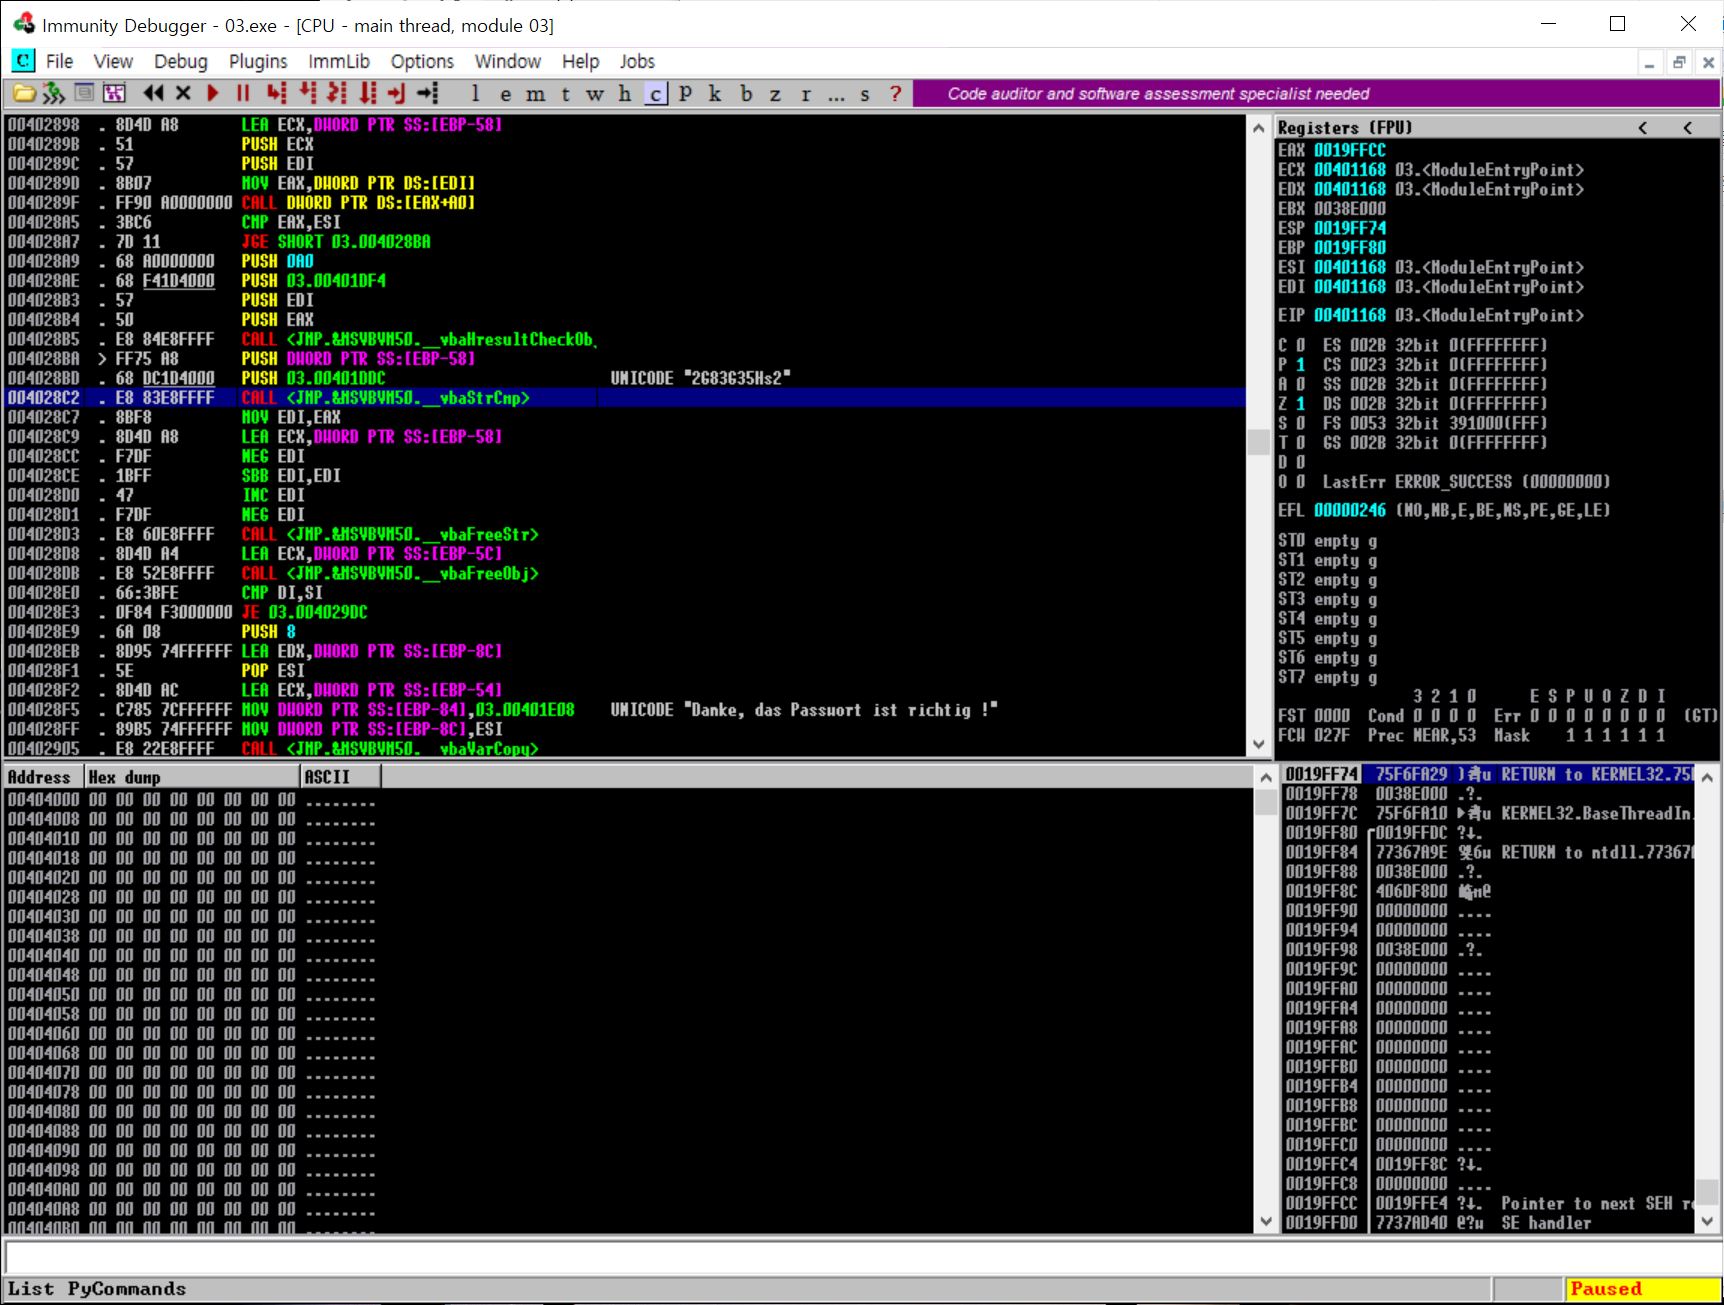
Task: Click the red question mark help icon
Action: point(896,94)
